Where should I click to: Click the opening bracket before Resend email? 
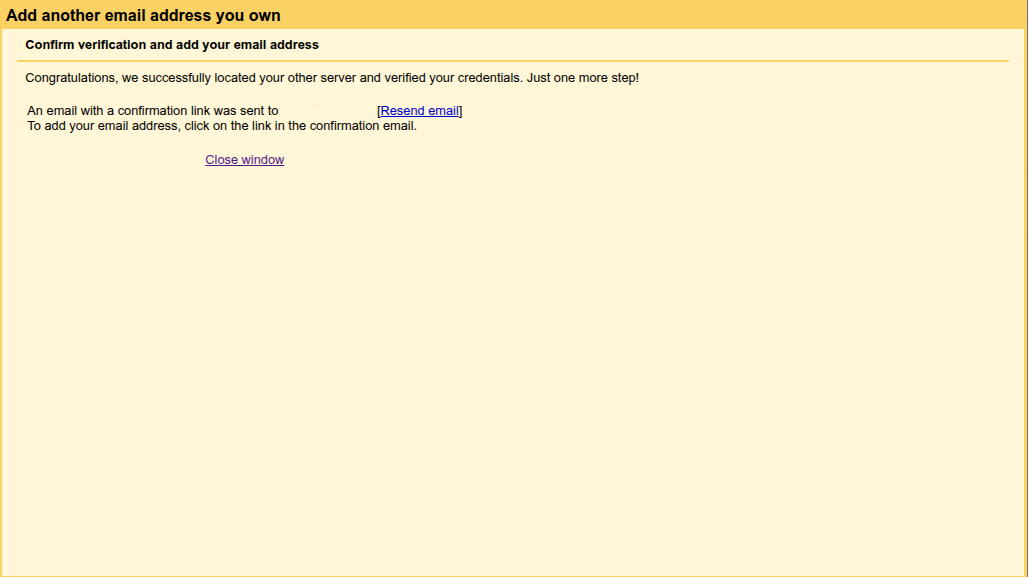tap(379, 111)
